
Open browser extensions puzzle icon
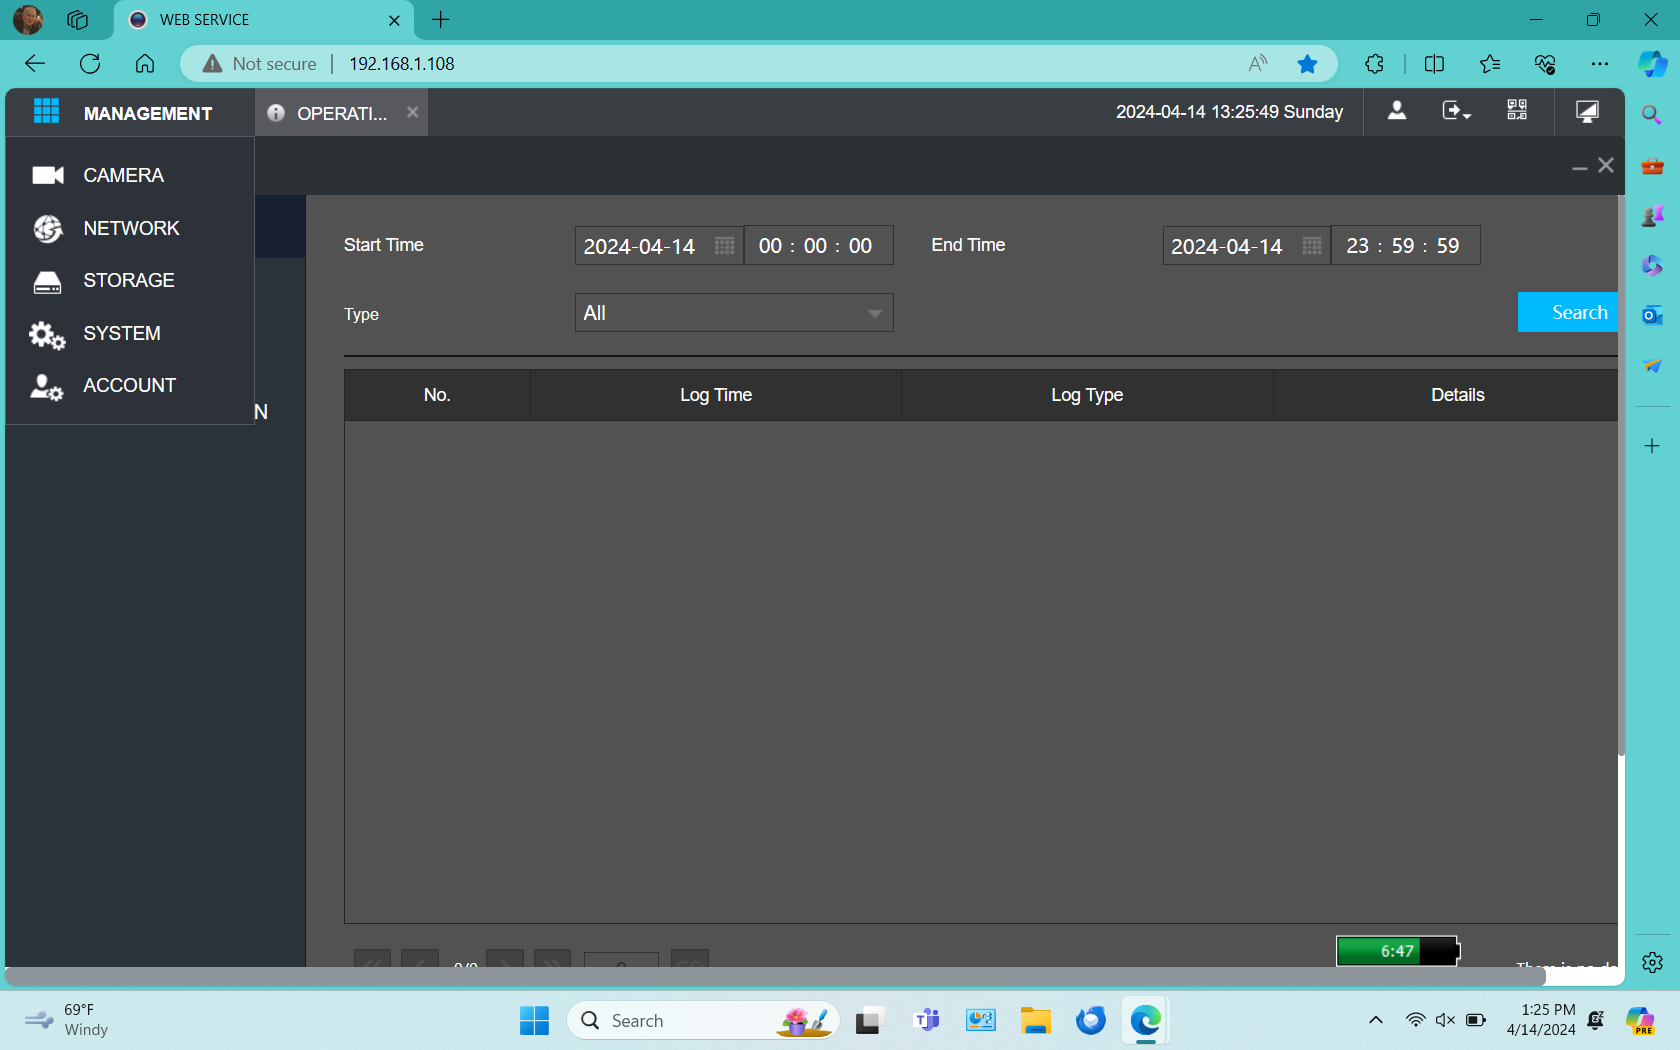(1375, 64)
